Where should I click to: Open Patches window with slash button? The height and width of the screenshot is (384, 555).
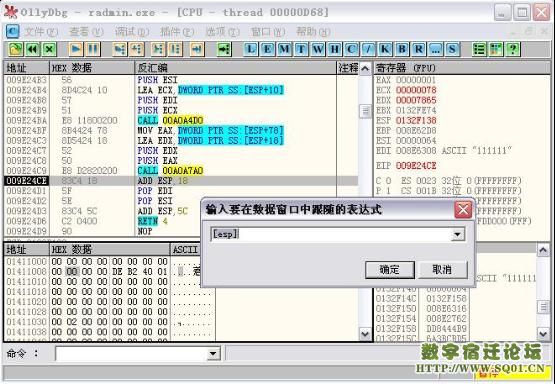point(368,49)
